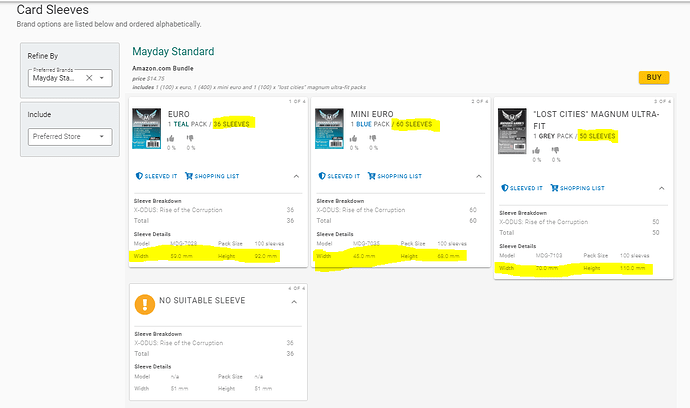Click the EURO card title
690x408 pixels.
(178, 114)
